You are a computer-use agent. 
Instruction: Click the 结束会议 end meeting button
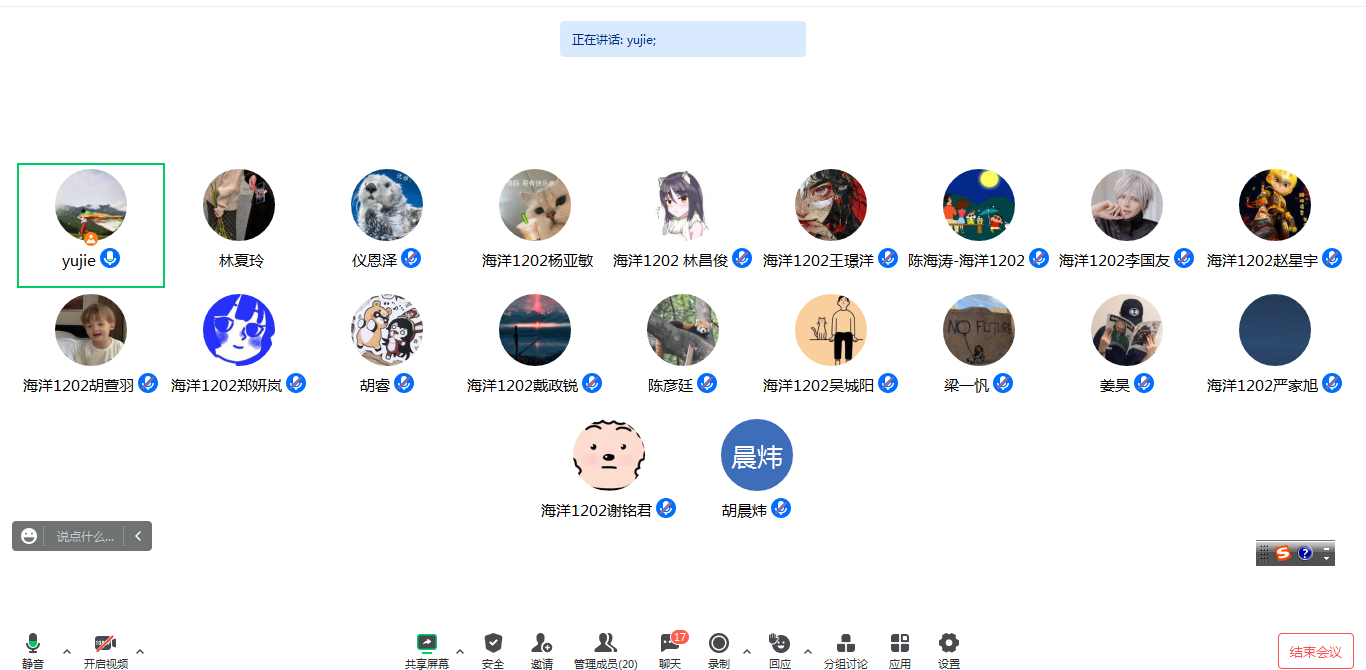click(1315, 651)
